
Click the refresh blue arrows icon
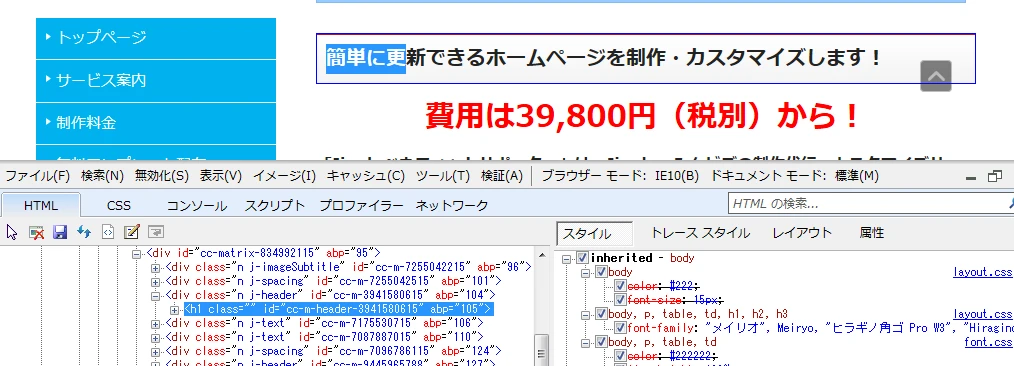pos(84,232)
